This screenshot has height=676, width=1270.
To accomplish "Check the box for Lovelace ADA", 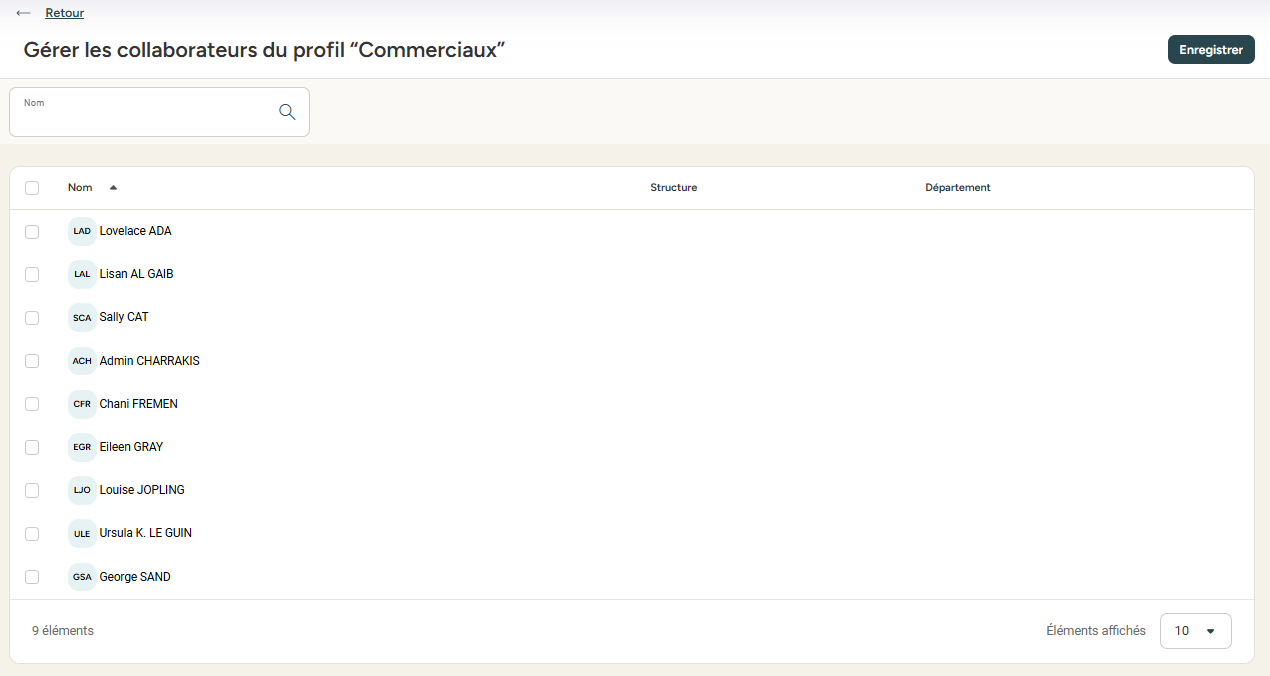I will pos(32,231).
